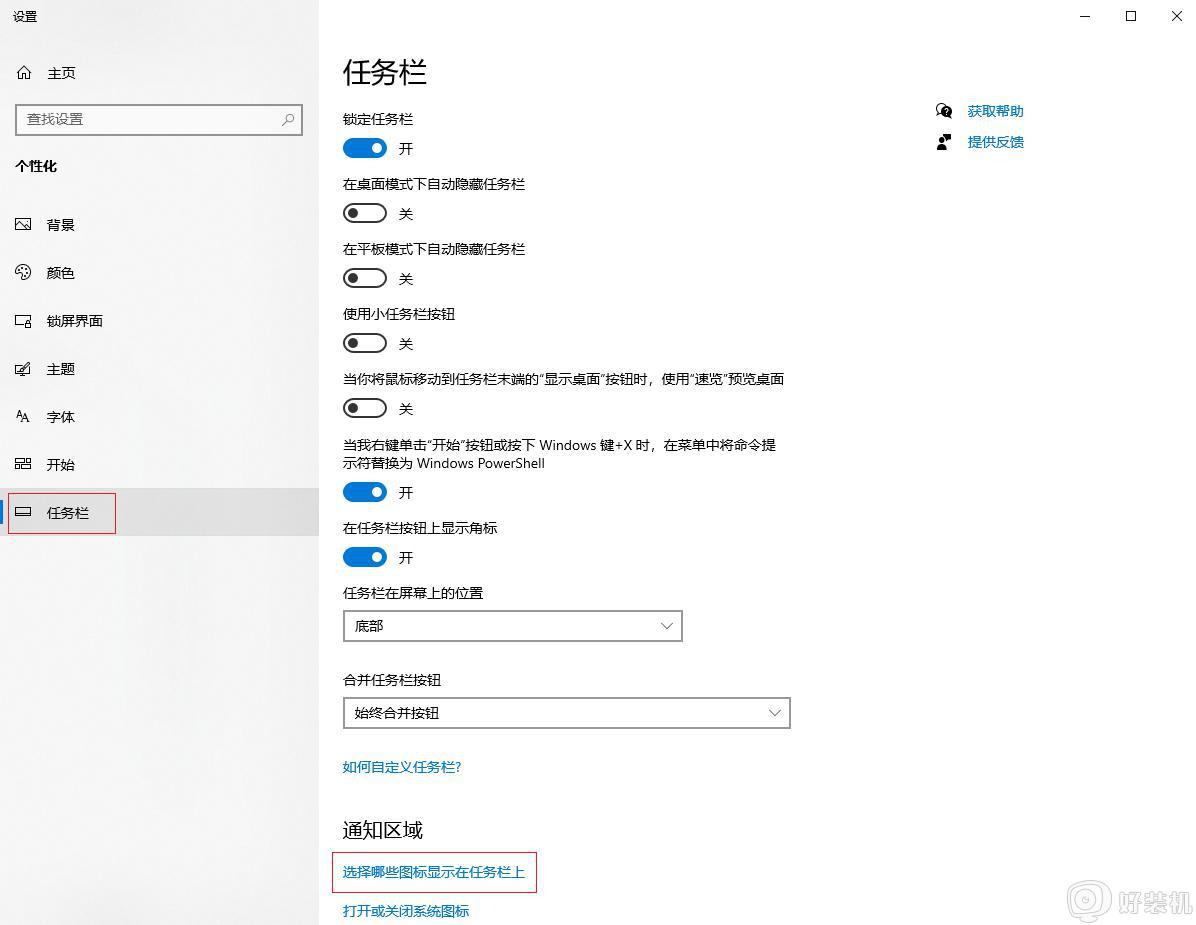Enable auto-hide taskbar in desktop mode
This screenshot has height=925, width=1196.
pos(364,212)
